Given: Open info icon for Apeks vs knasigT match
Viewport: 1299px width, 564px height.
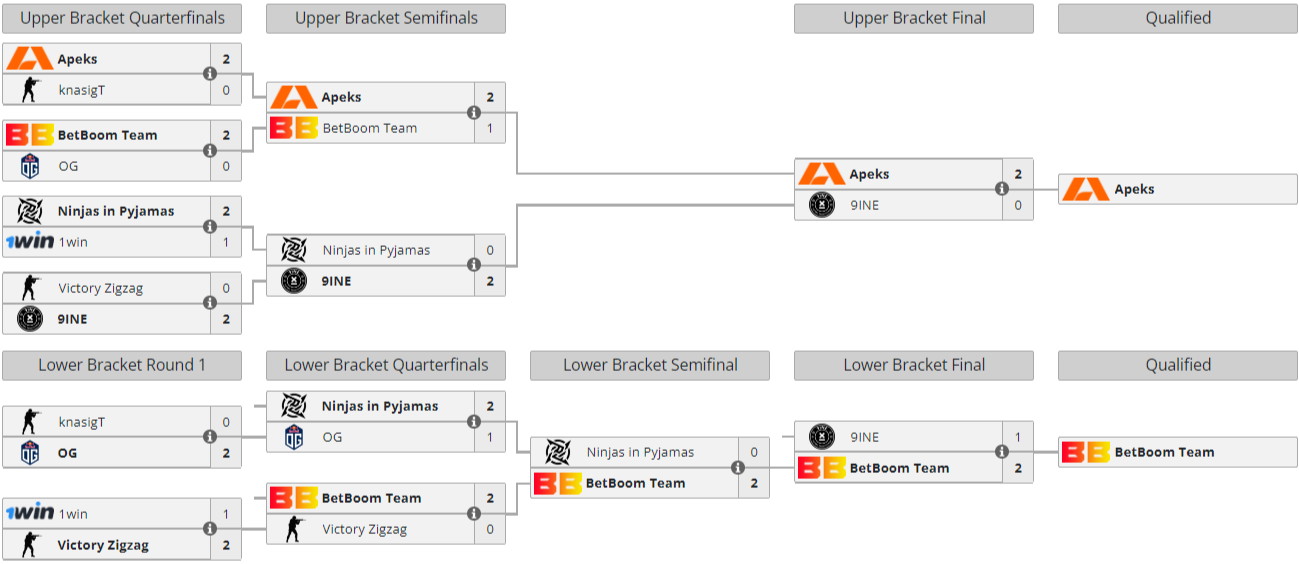Looking at the screenshot, I should pyautogui.click(x=210, y=74).
